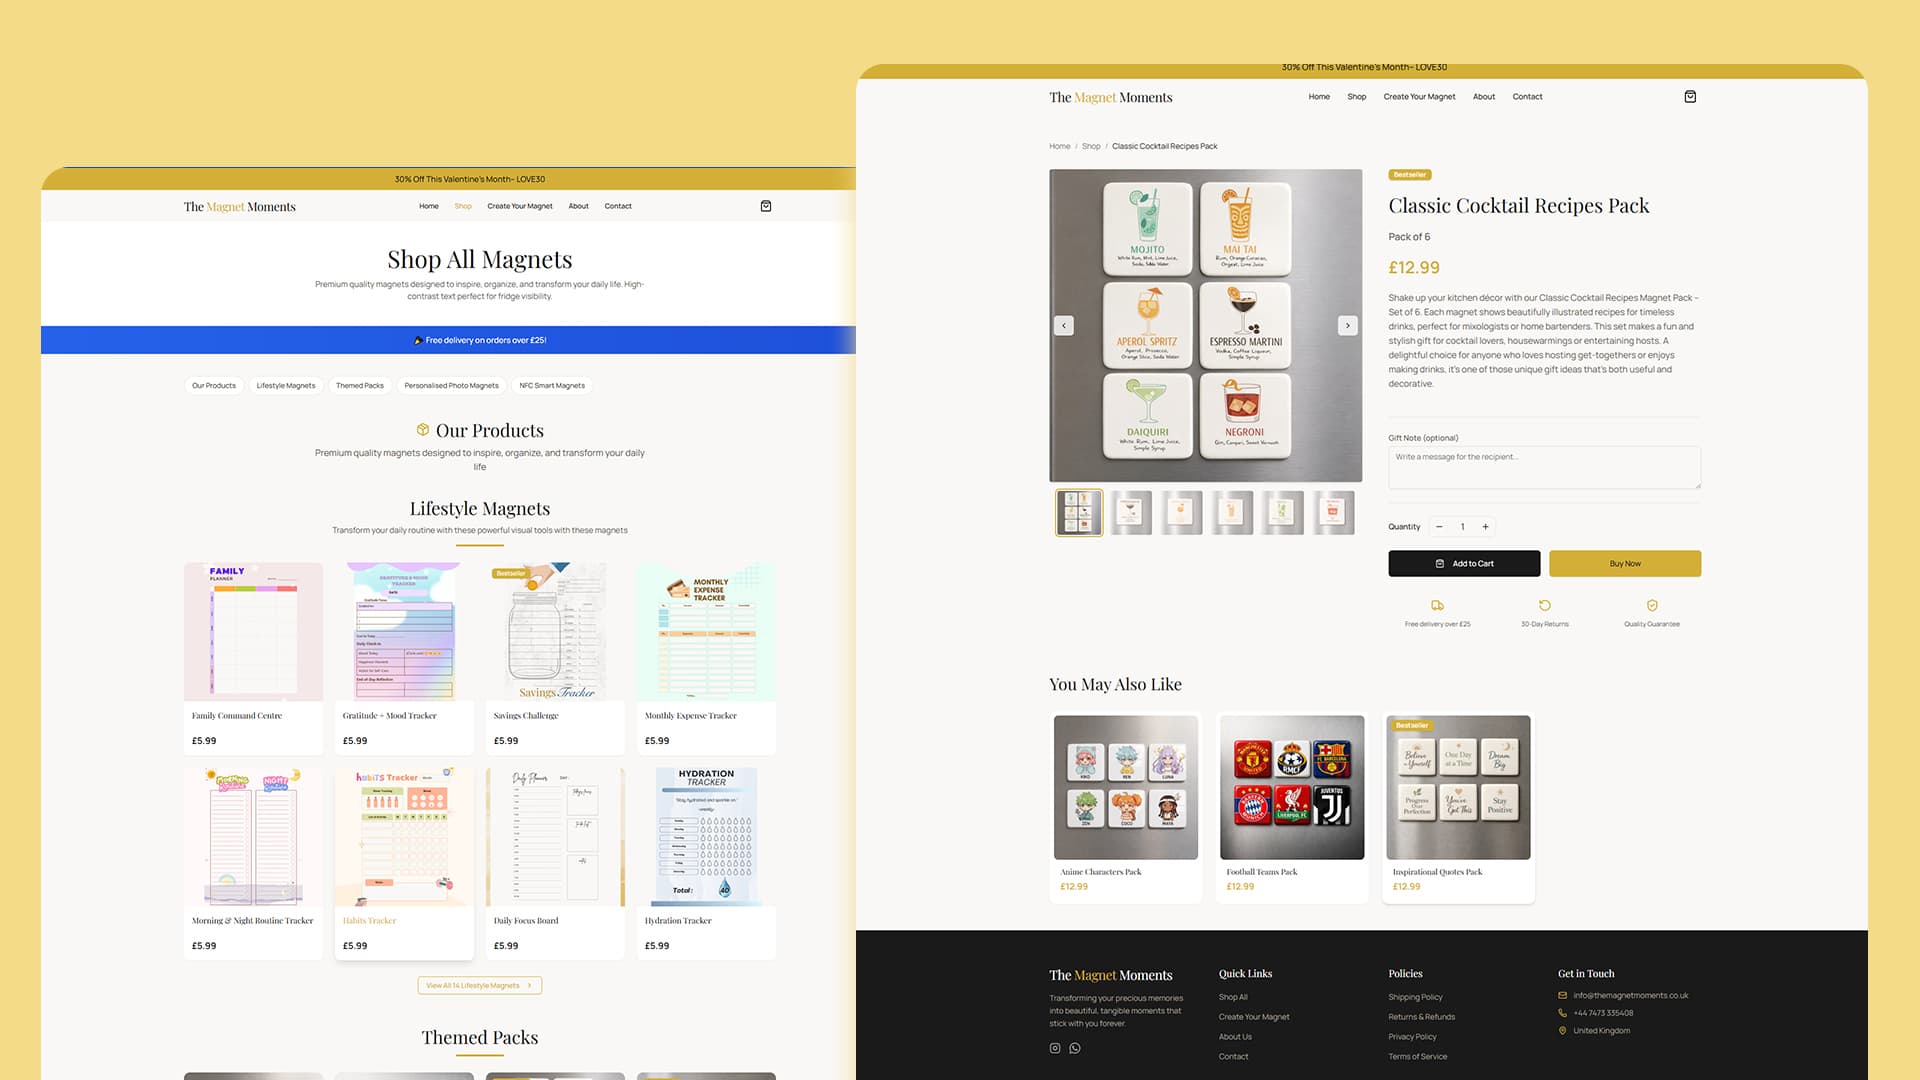Click the email envelope icon in footer
The image size is (1920, 1080).
pyautogui.click(x=1562, y=995)
